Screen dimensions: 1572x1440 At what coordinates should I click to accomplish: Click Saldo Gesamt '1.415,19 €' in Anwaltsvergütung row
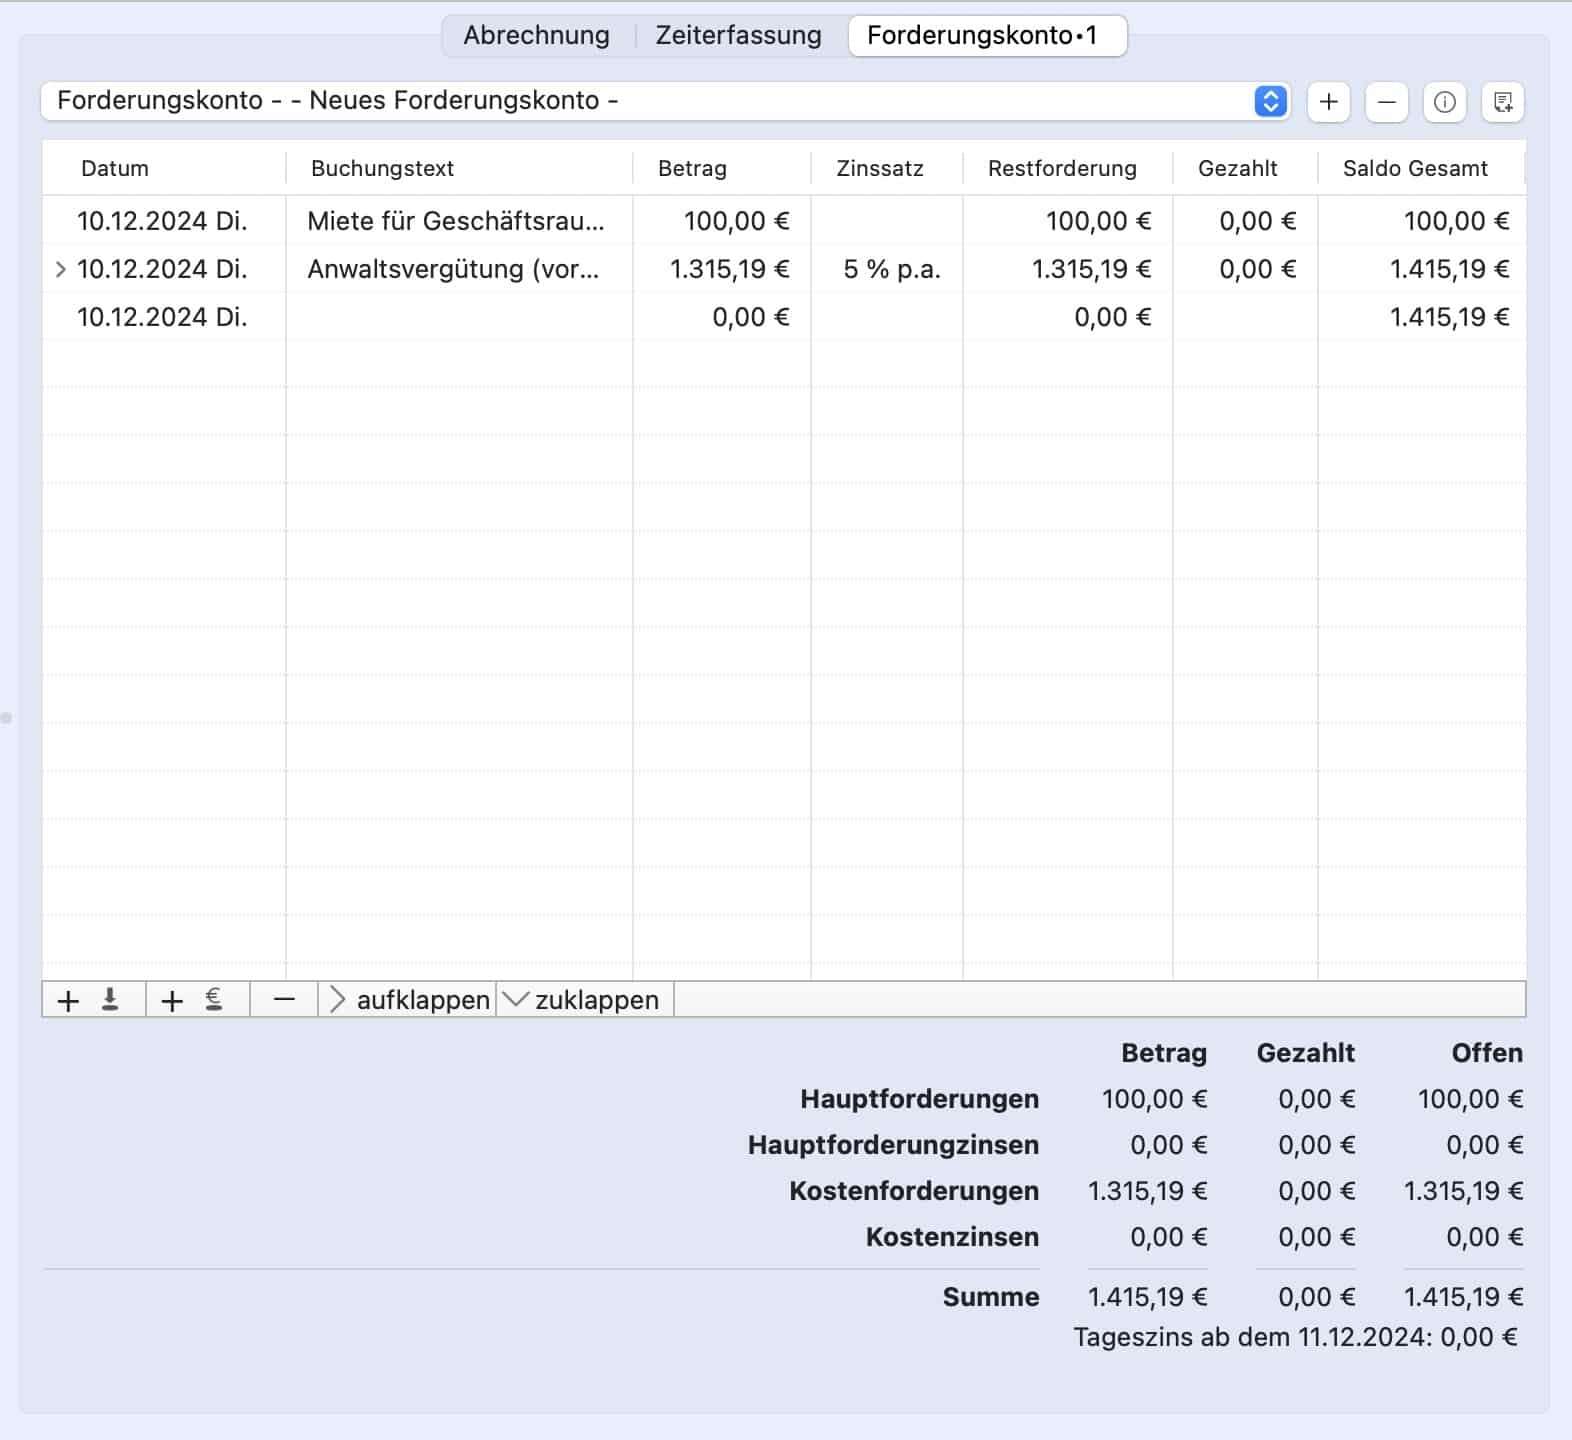tap(1450, 269)
